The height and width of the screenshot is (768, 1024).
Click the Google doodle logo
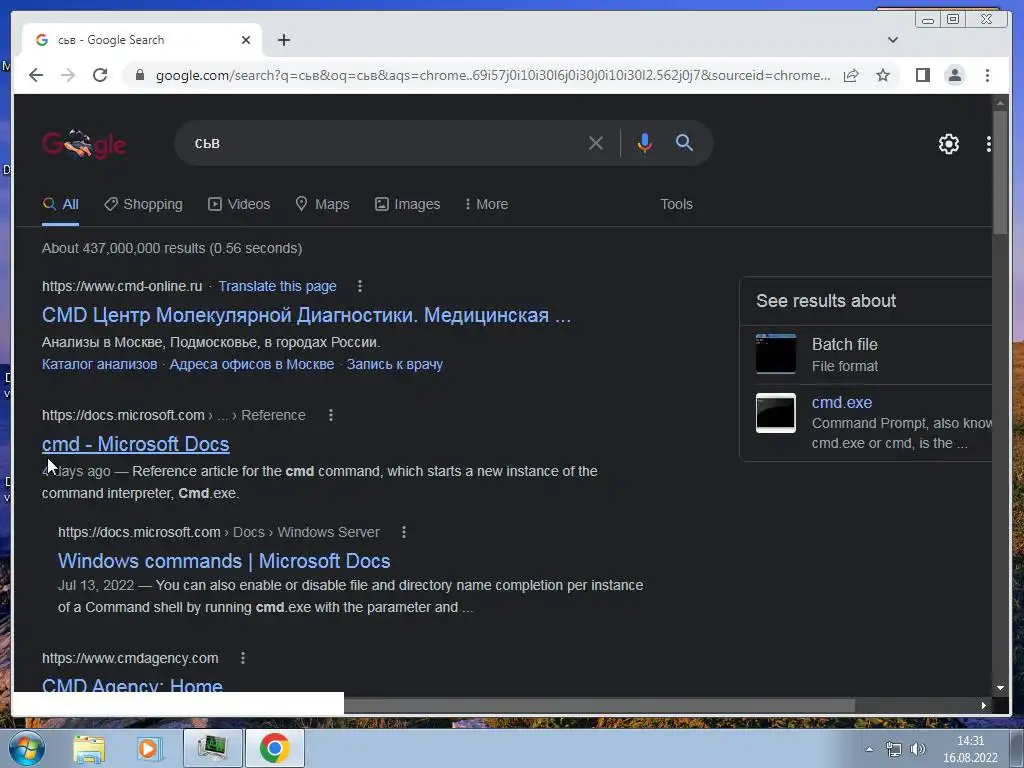pyautogui.click(x=84, y=144)
